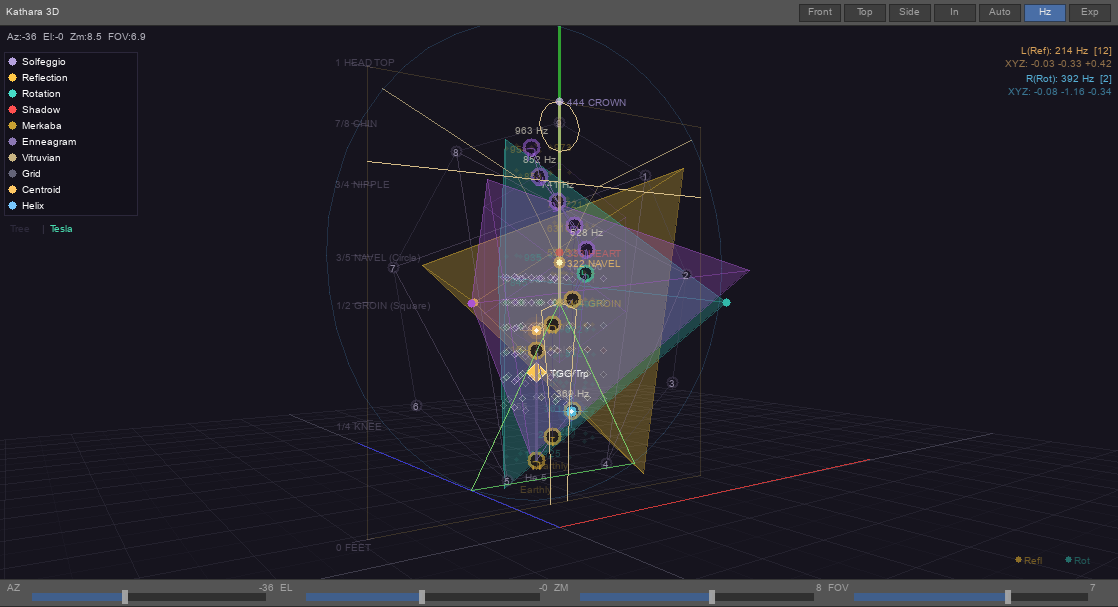Enable the Auto view mode

pos(999,12)
